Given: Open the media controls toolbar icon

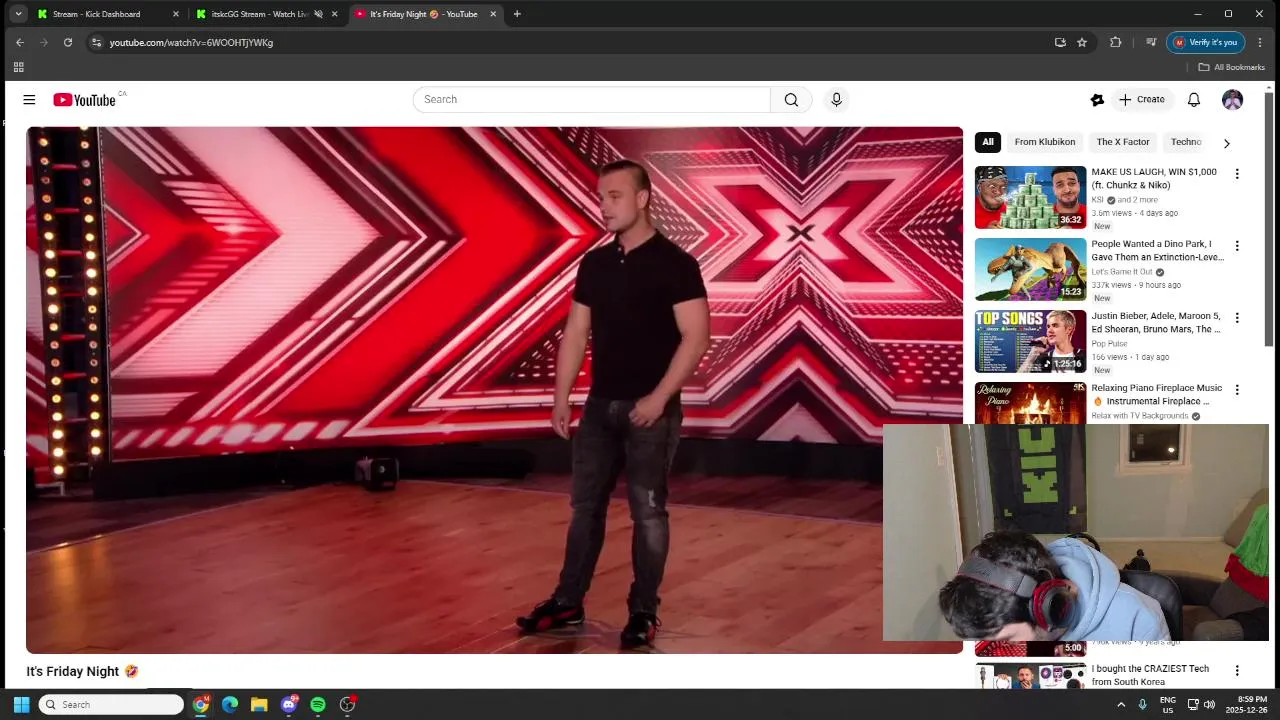Looking at the screenshot, I should click(x=1151, y=42).
